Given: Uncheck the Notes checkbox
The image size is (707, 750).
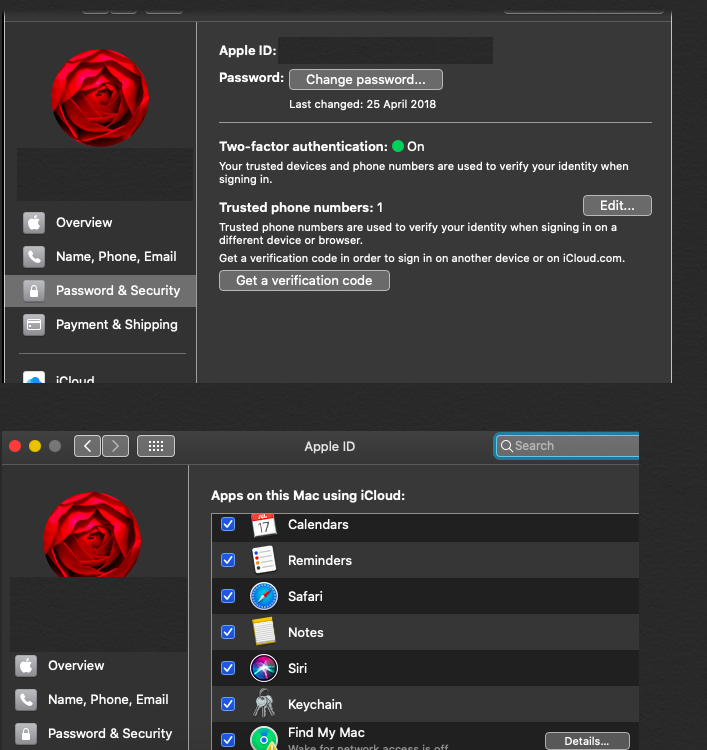Looking at the screenshot, I should pos(228,632).
